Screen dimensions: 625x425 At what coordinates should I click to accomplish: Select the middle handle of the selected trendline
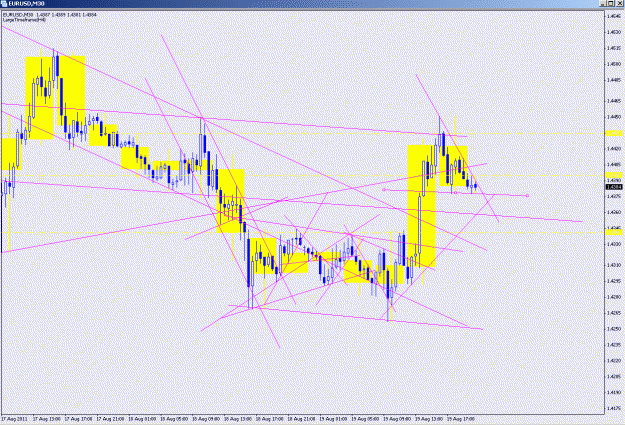tap(456, 193)
